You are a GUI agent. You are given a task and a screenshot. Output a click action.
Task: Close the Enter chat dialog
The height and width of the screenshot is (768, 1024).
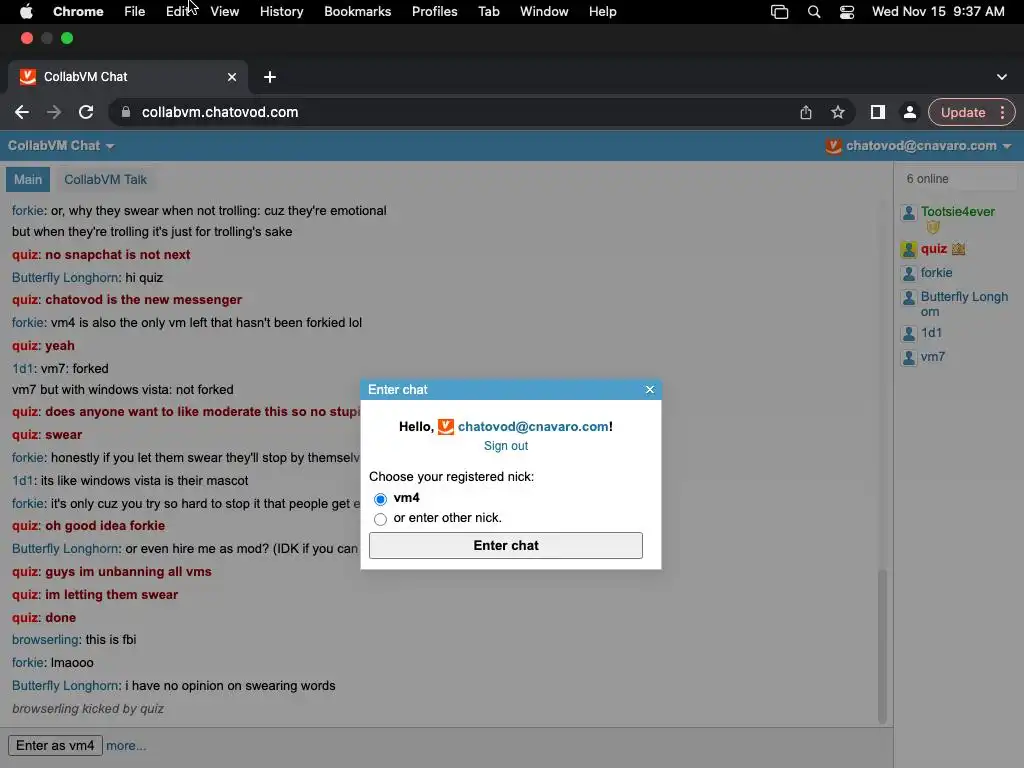(x=649, y=389)
